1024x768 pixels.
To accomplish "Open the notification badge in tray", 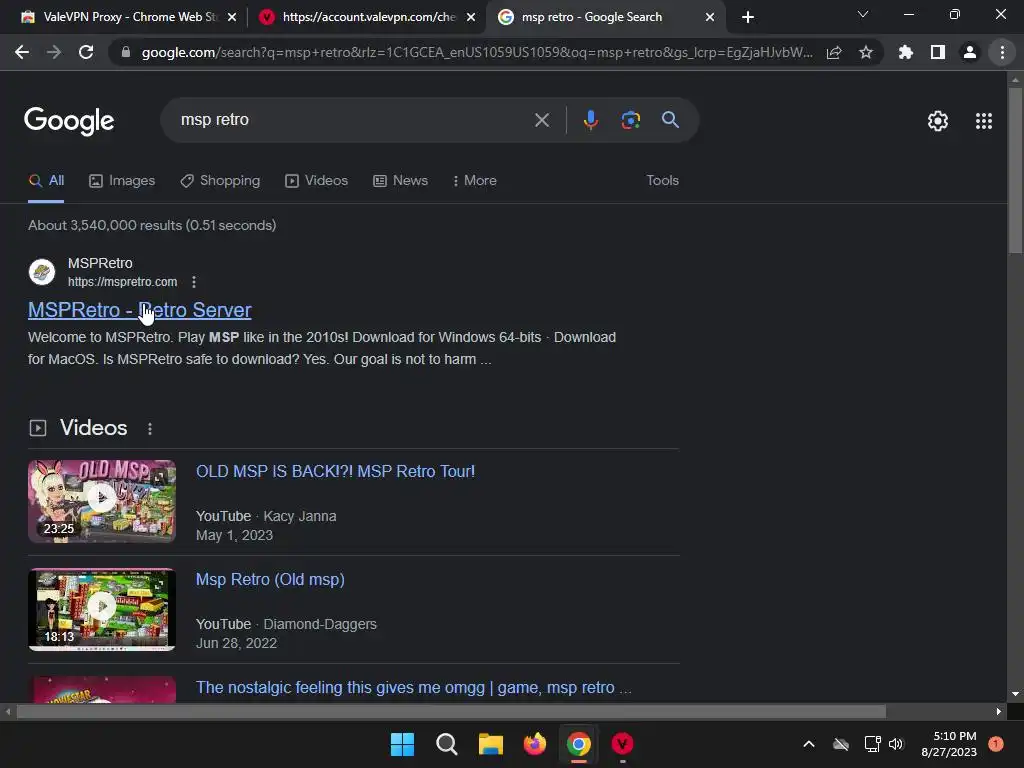I will click(996, 743).
